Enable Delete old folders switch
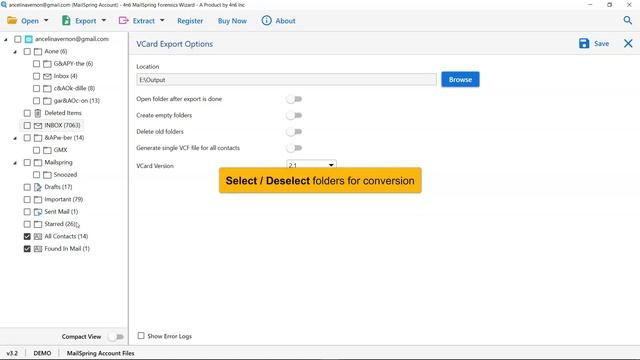The image size is (640, 360). coord(294,132)
